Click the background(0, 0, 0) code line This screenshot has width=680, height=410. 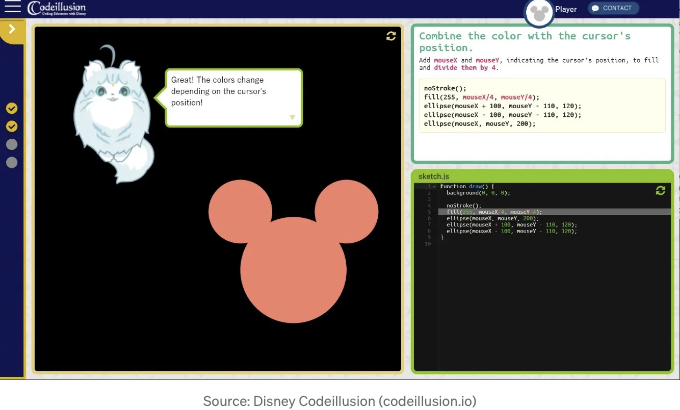pyautogui.click(x=478, y=193)
